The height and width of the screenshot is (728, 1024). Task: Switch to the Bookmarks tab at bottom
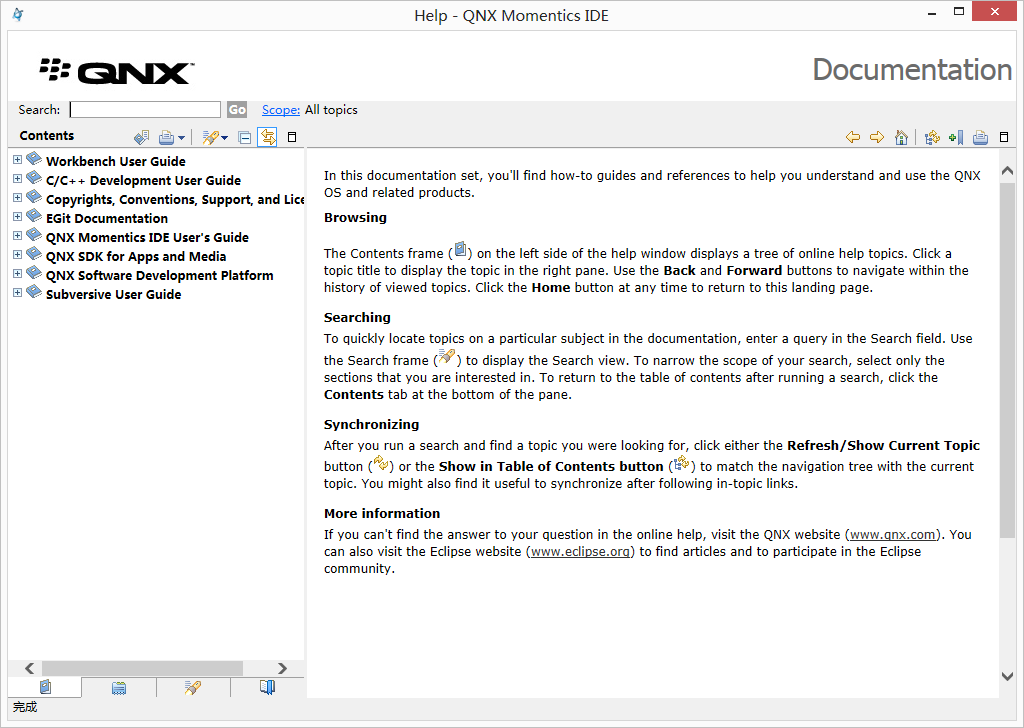click(x=267, y=687)
